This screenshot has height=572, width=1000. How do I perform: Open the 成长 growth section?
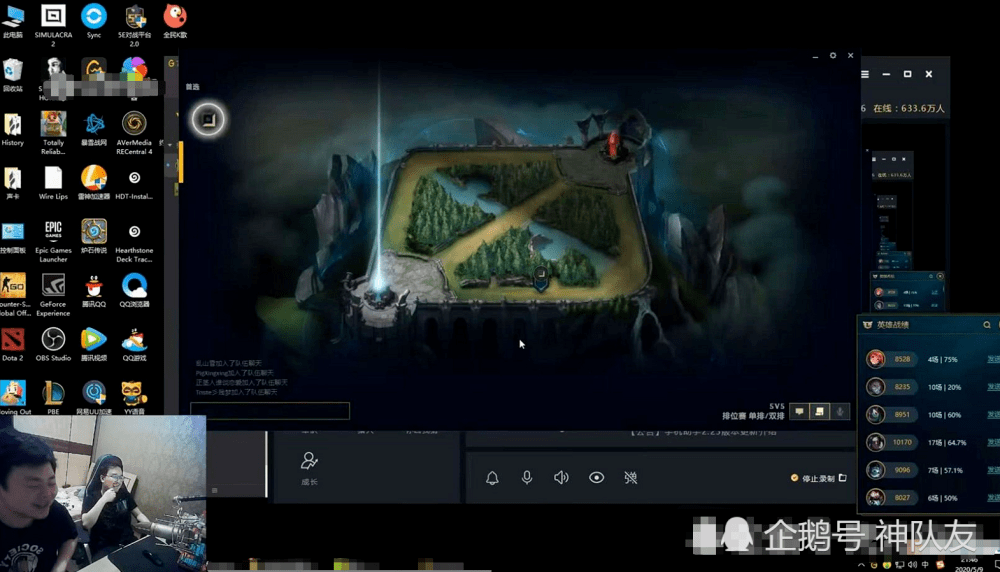coord(309,469)
